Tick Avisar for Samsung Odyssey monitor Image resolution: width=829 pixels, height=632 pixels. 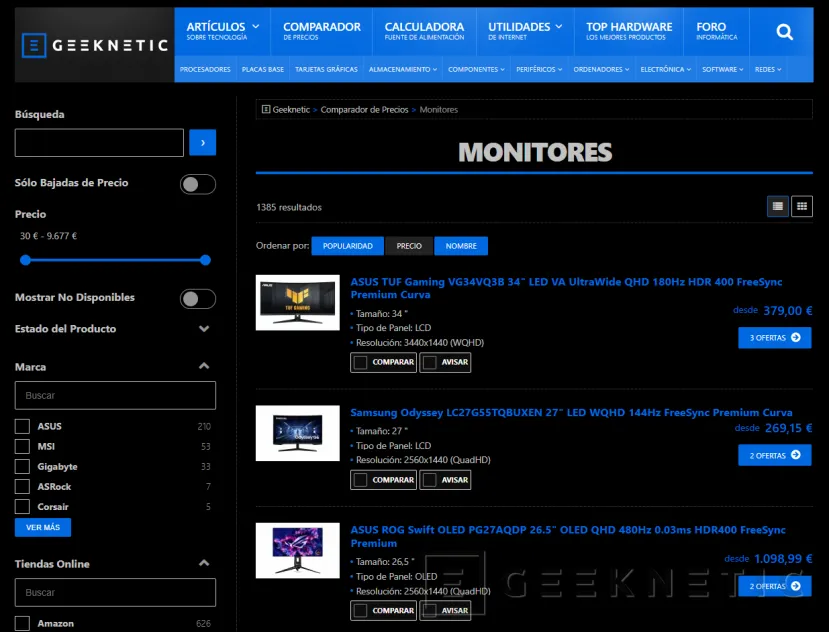(x=430, y=480)
